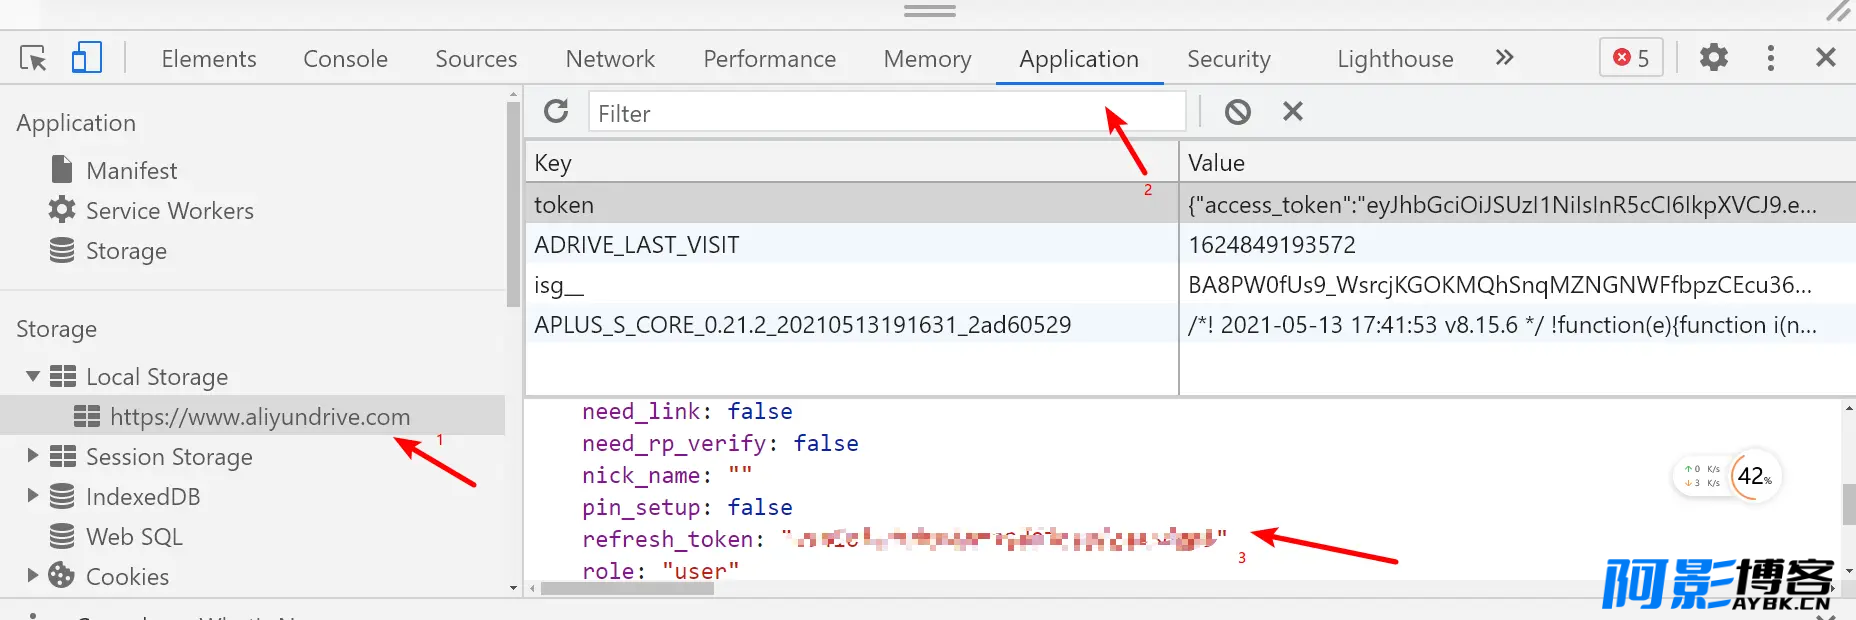Show more tabs via double chevron
Viewport: 1856px width, 620px height.
[1504, 58]
